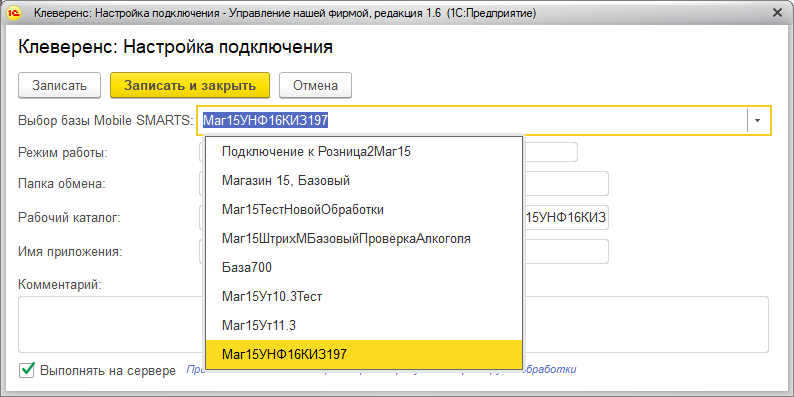
Task: Expand the Mobile SMARTS base dropdown arrow
Action: [x=758, y=121]
